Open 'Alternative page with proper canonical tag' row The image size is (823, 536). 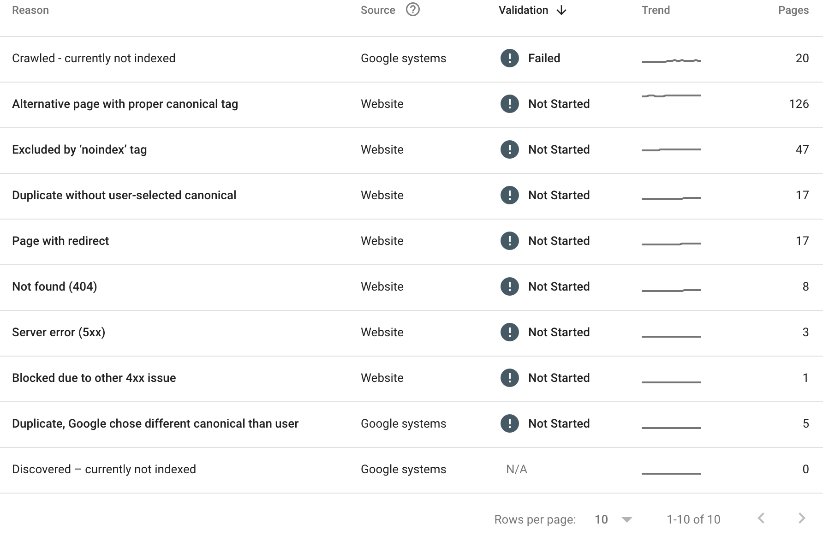pyautogui.click(x=125, y=104)
